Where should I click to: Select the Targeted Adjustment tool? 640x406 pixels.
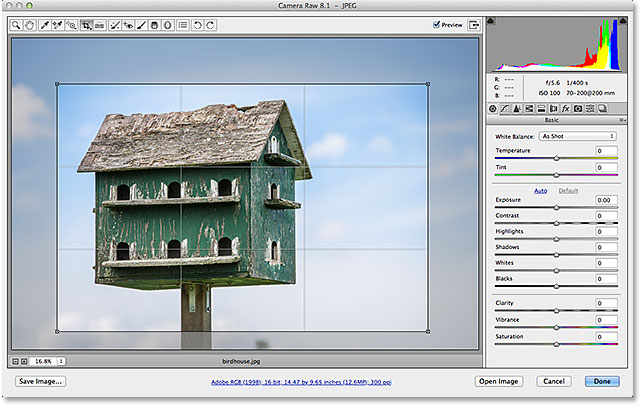click(x=71, y=25)
